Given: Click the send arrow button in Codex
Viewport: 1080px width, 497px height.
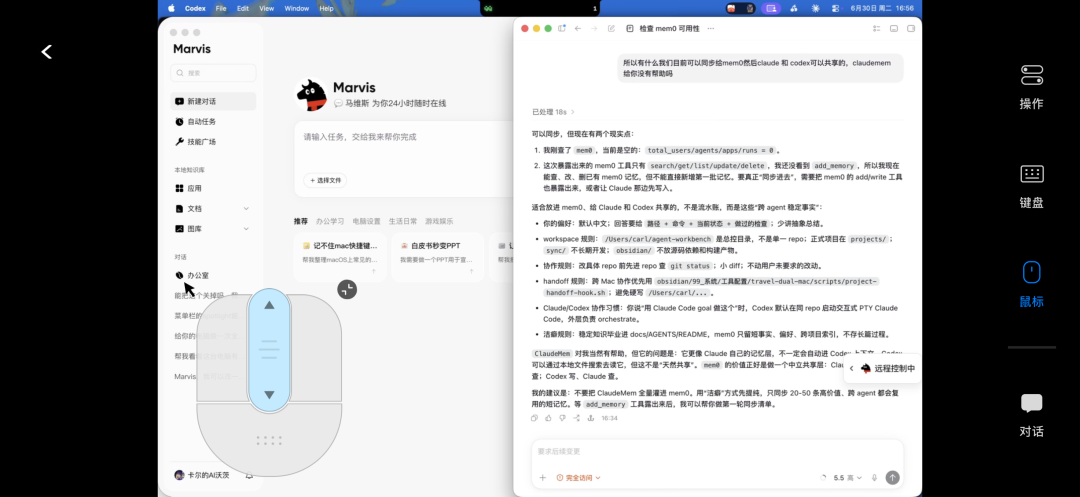Looking at the screenshot, I should click(x=893, y=478).
